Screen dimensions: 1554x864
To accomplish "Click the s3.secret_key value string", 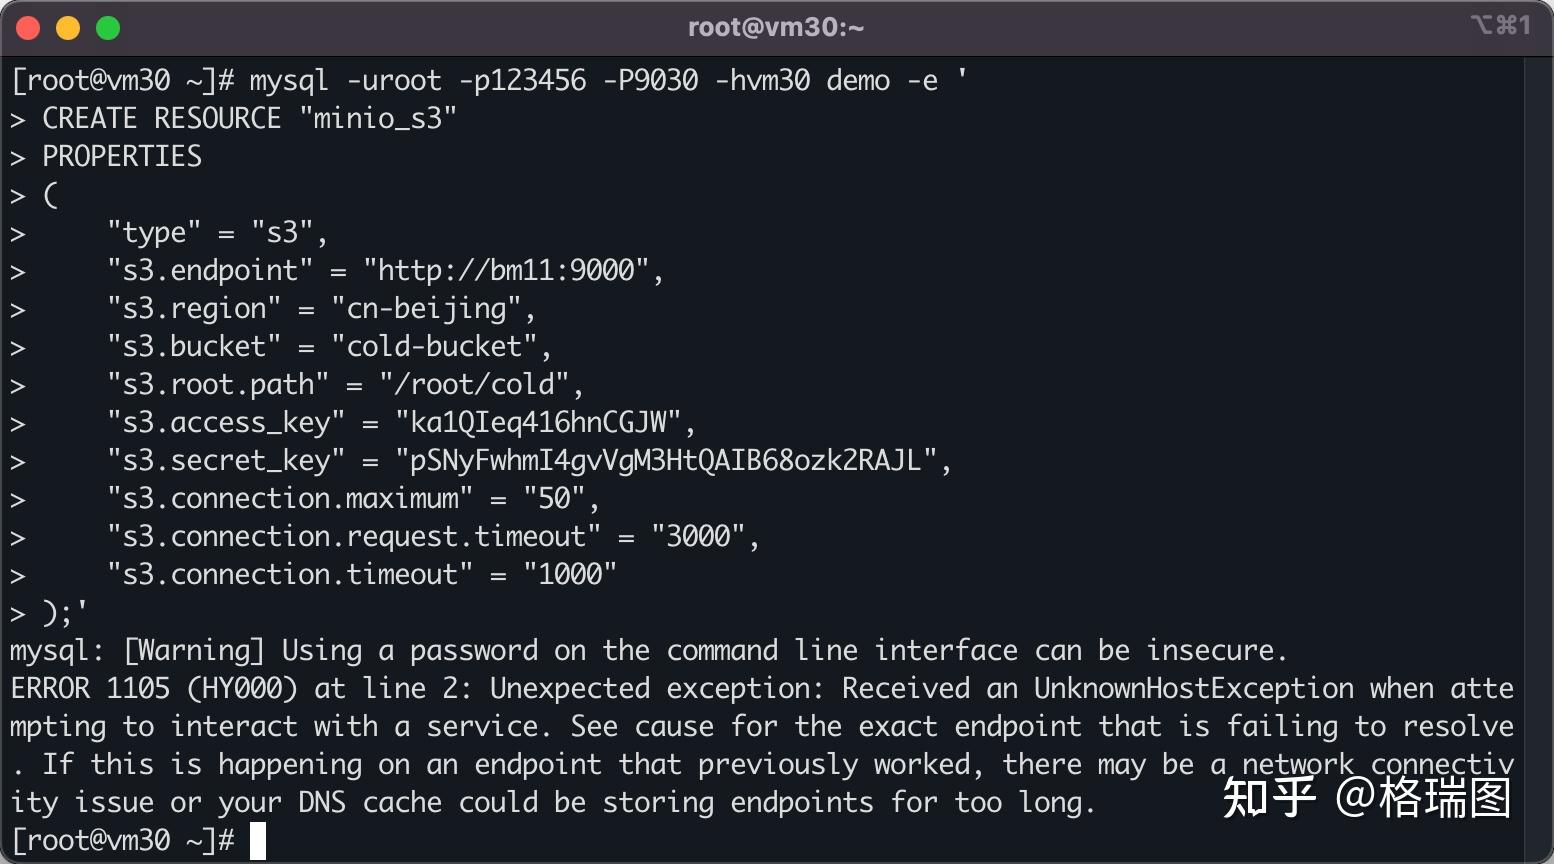I will 666,460.
